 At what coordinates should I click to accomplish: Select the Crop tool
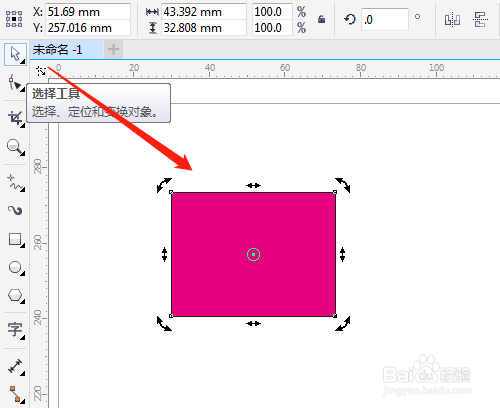15,118
